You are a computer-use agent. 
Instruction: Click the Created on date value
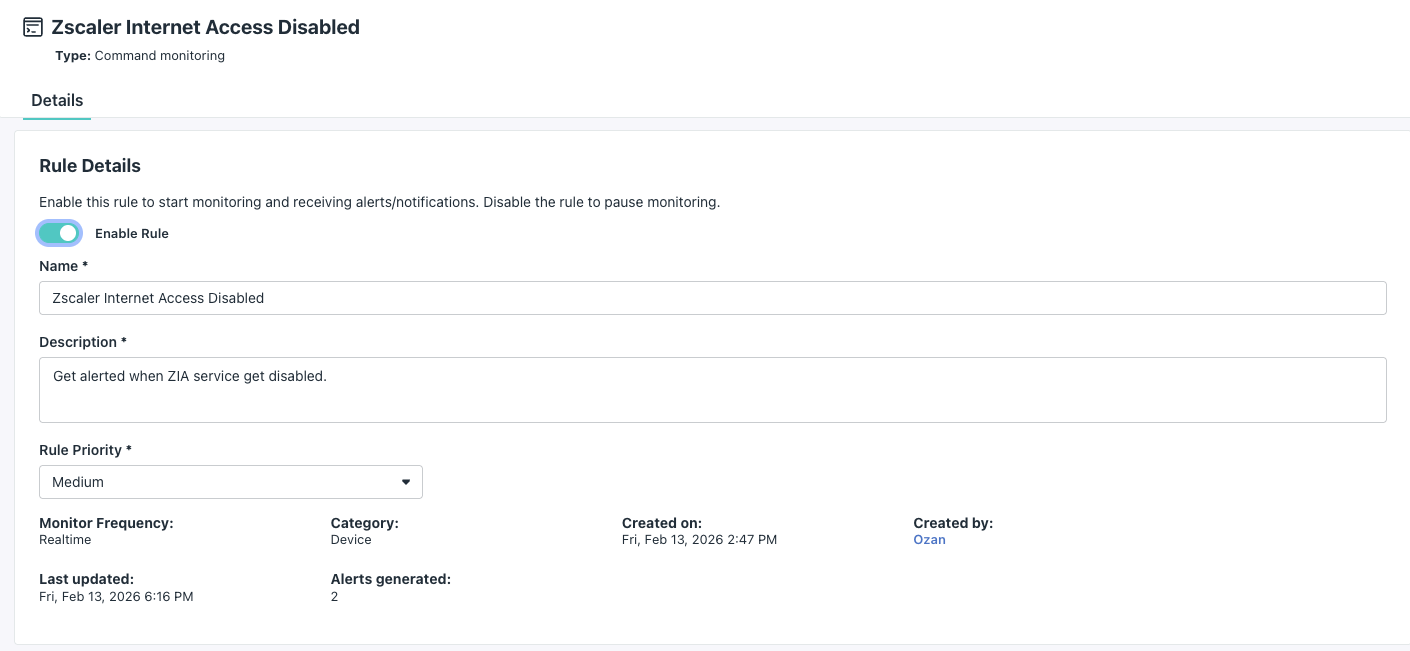(699, 540)
